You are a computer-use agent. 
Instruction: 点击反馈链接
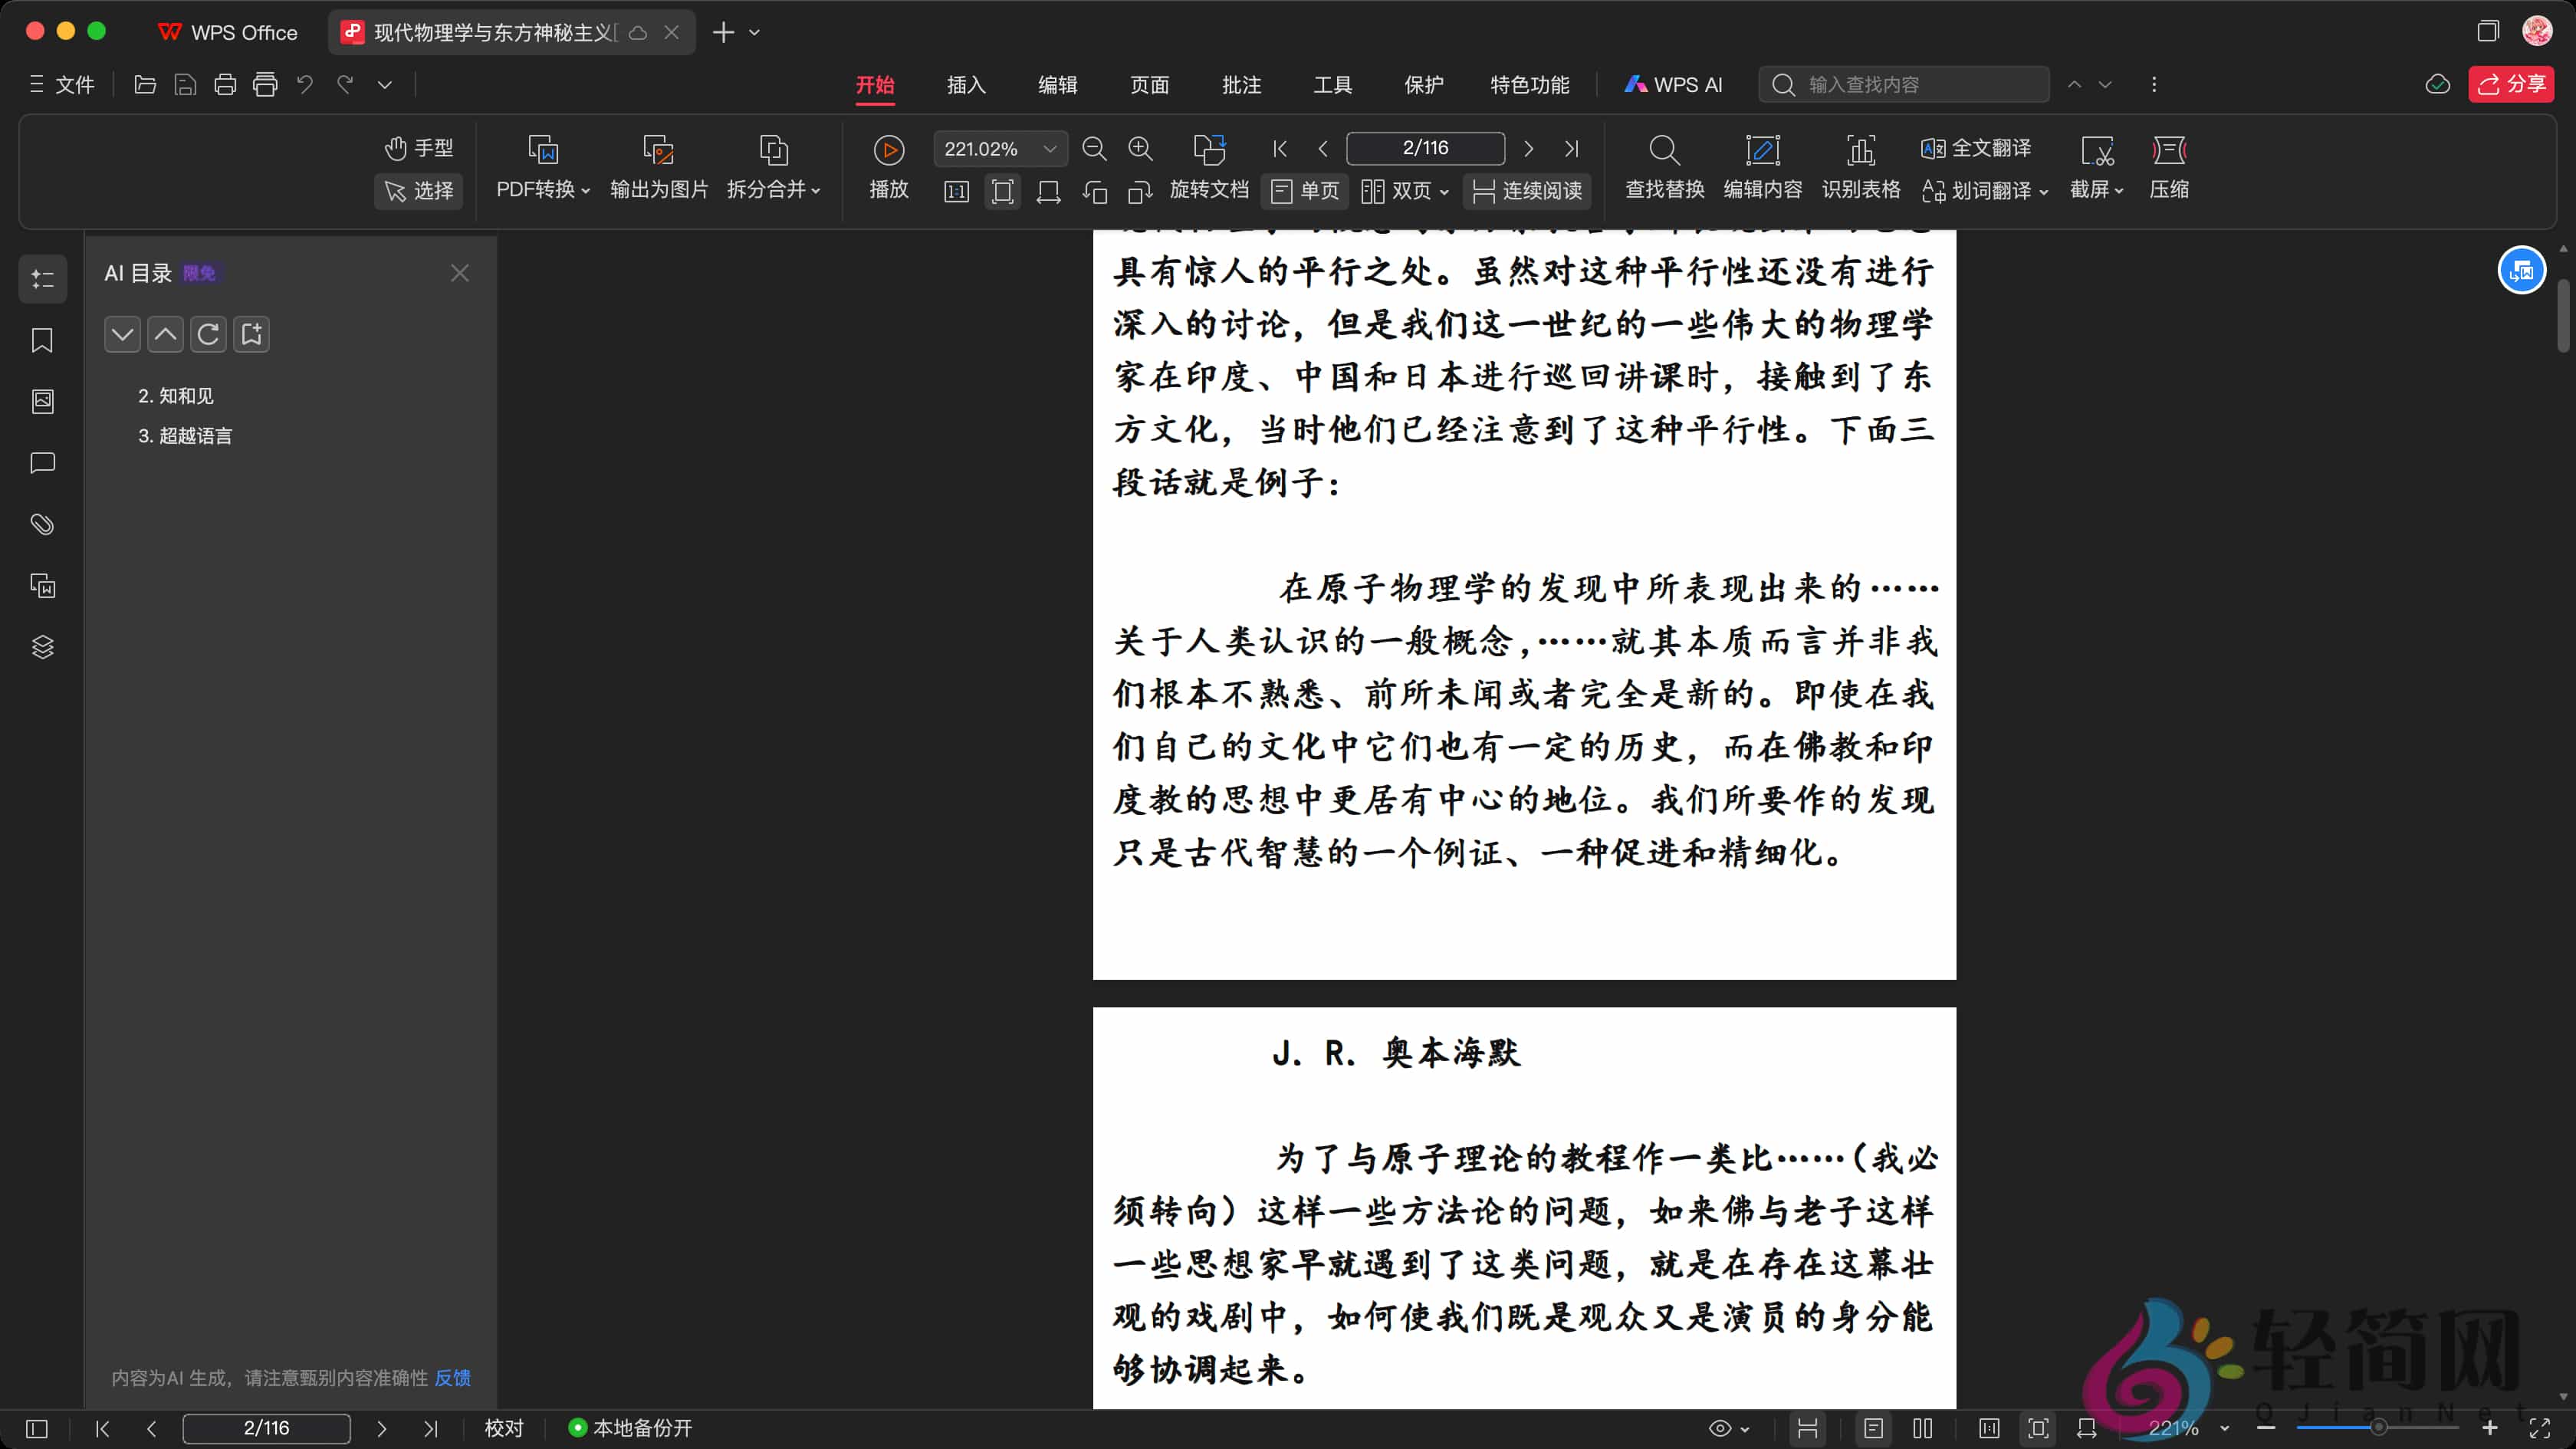click(452, 1377)
